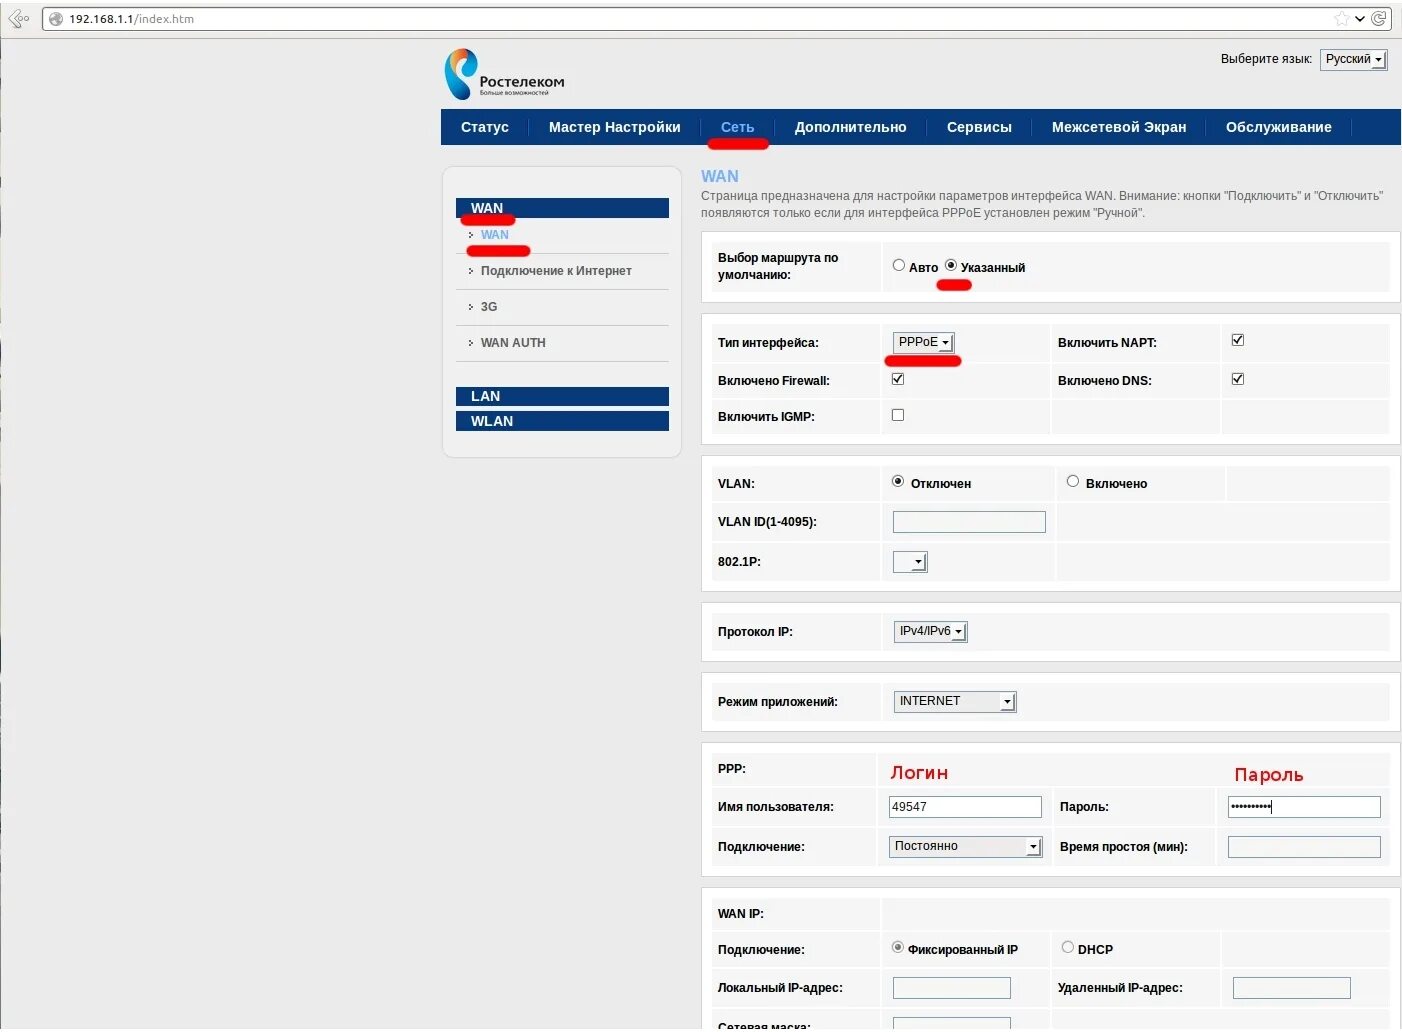The height and width of the screenshot is (1032, 1402).
Task: Select VLAN Включено radio button
Action: pos(1073,481)
